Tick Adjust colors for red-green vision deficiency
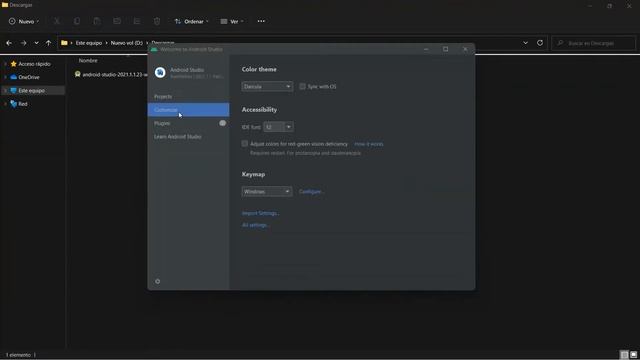Image resolution: width=640 pixels, height=360 pixels. click(244, 144)
